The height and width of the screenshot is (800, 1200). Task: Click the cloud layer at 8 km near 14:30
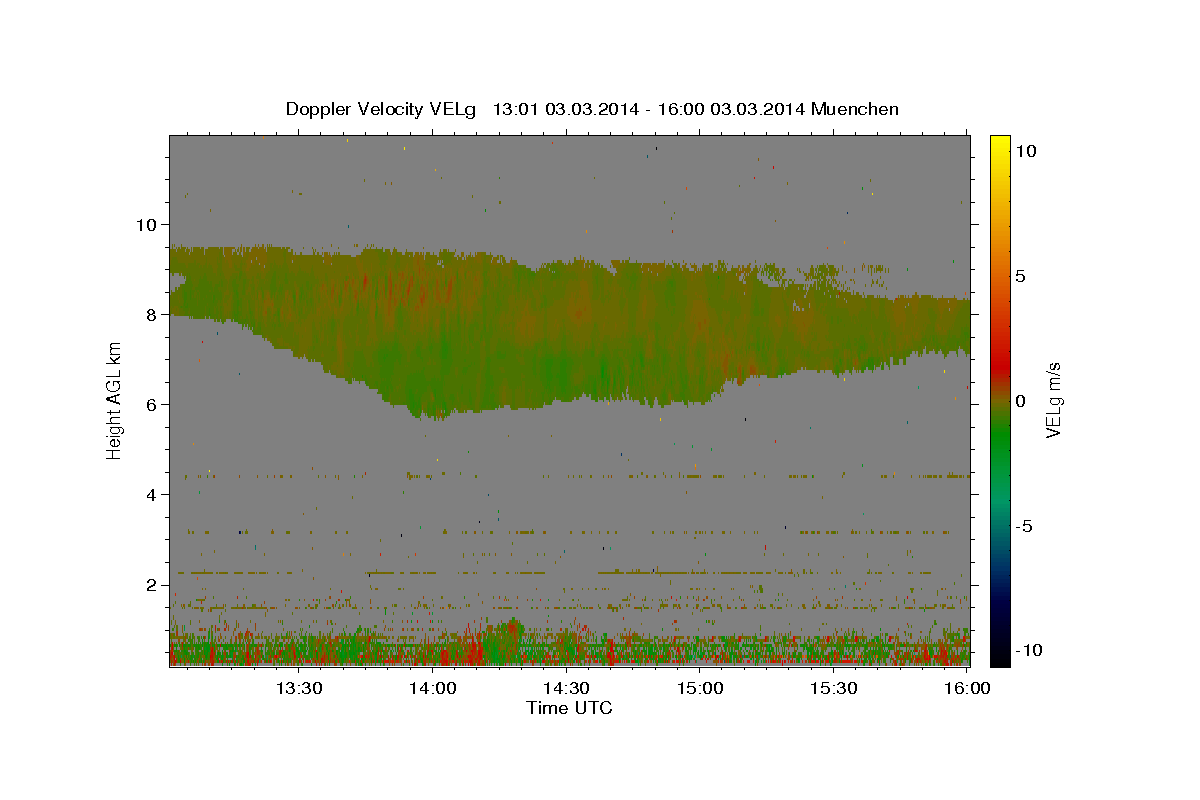point(565,314)
